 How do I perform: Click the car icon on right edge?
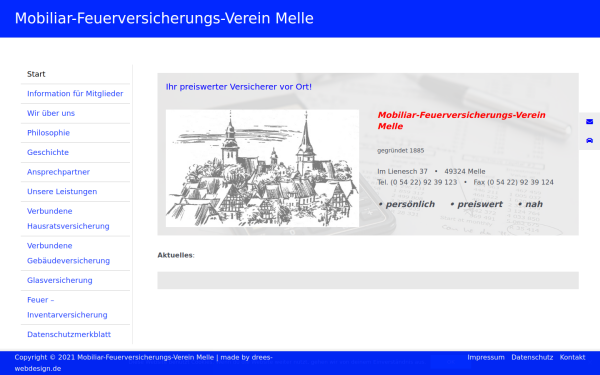(589, 140)
